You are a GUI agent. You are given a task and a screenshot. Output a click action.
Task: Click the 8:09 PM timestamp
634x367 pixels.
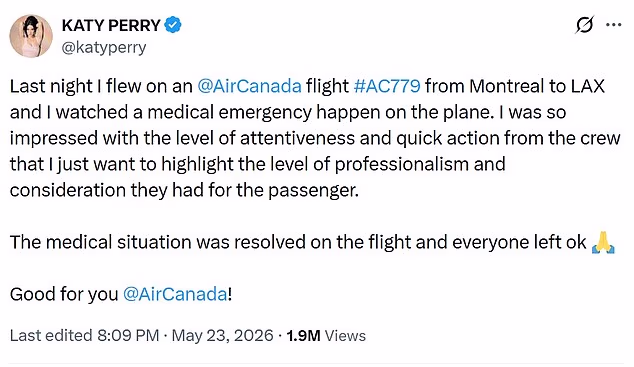(128, 336)
